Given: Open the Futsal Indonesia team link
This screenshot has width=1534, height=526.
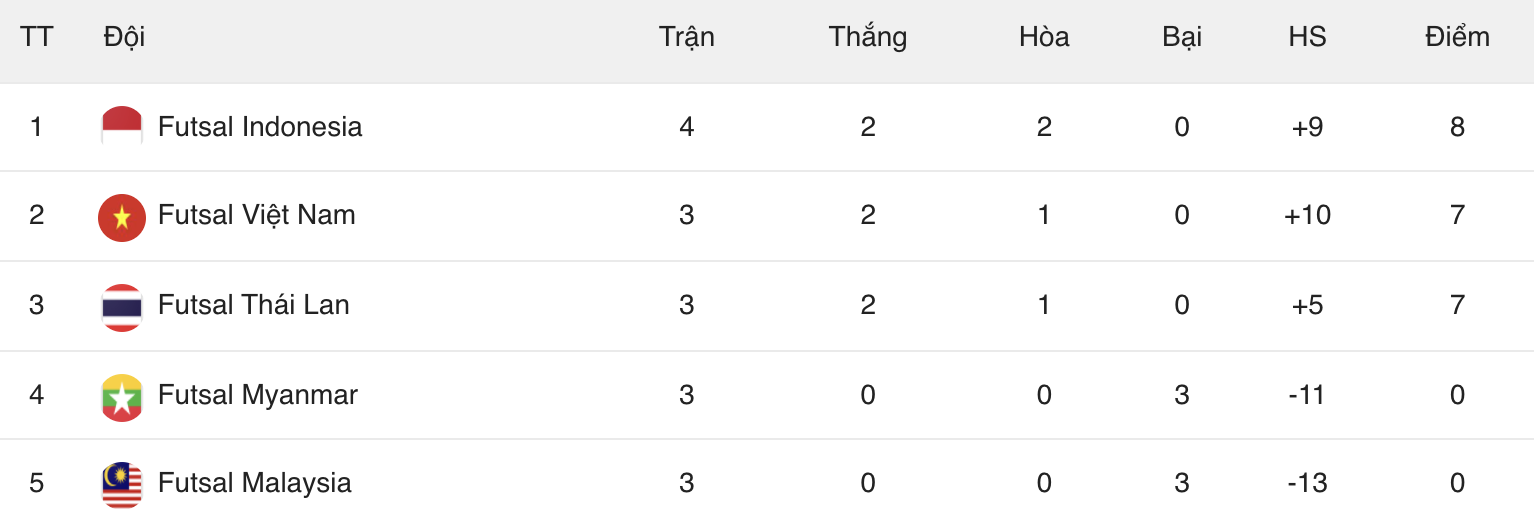Looking at the screenshot, I should (260, 127).
